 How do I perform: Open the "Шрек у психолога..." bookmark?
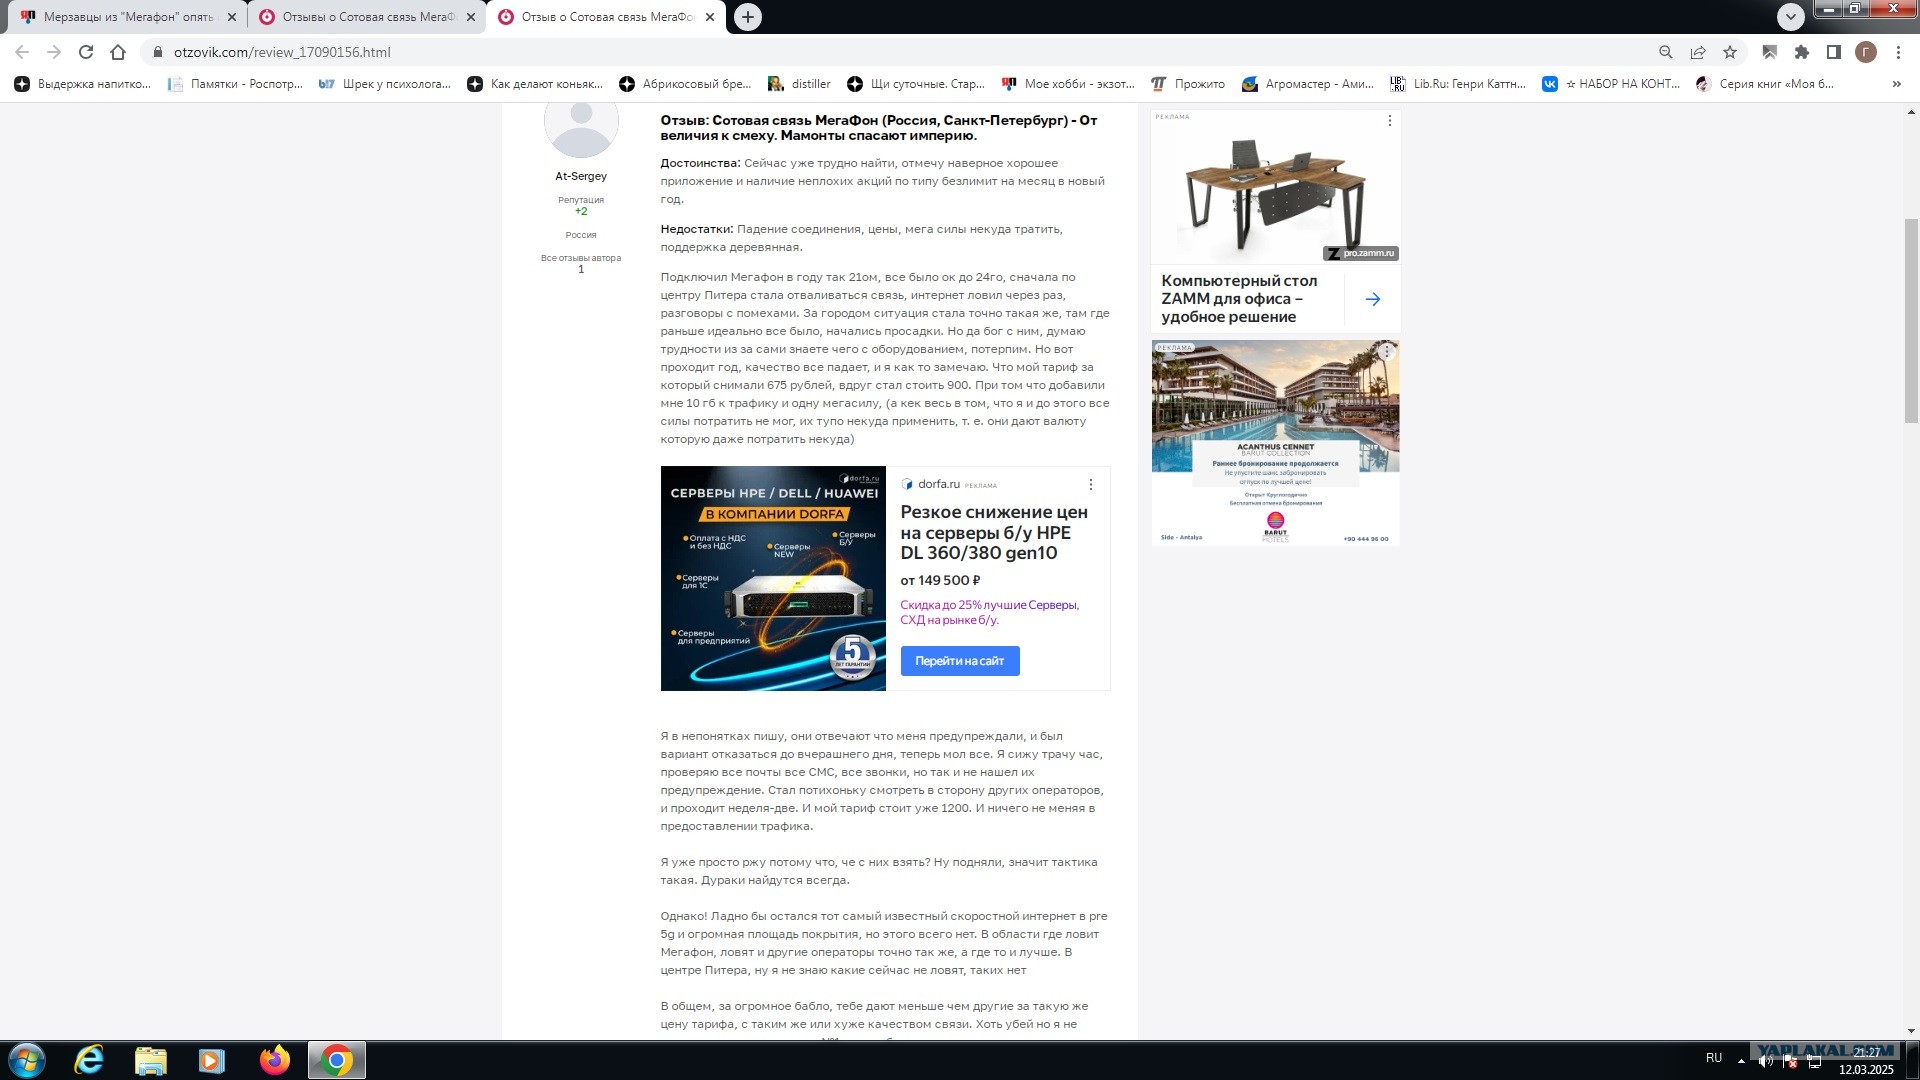click(x=385, y=84)
